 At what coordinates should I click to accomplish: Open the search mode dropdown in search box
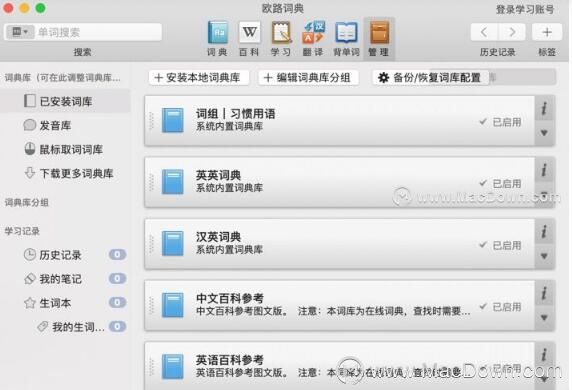point(20,32)
